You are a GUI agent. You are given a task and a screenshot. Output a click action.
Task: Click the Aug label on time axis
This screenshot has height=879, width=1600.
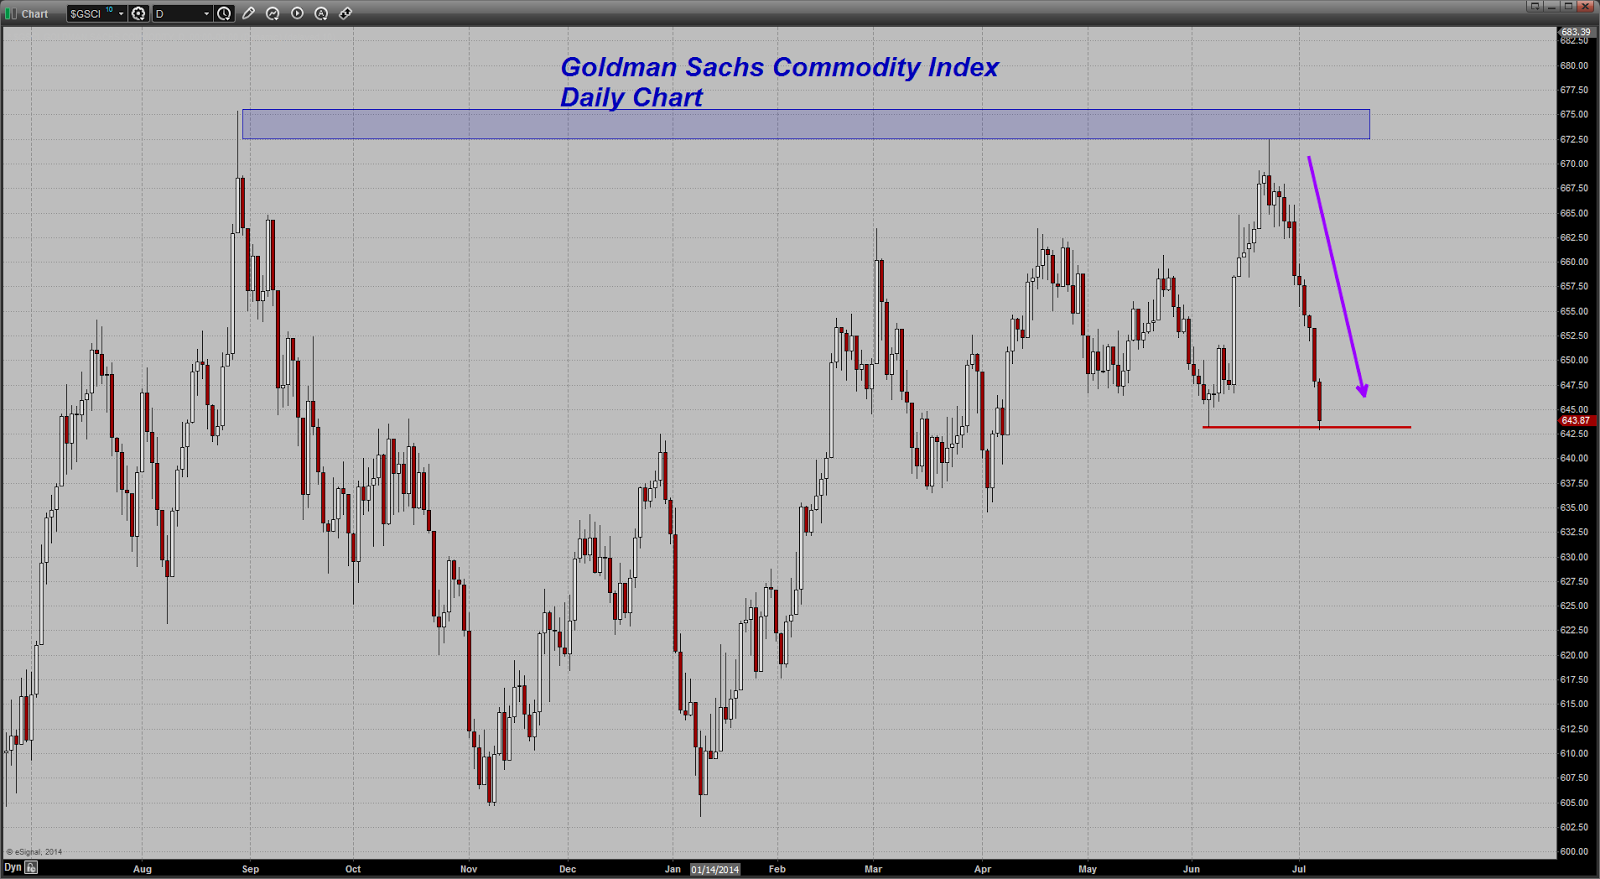click(x=142, y=870)
